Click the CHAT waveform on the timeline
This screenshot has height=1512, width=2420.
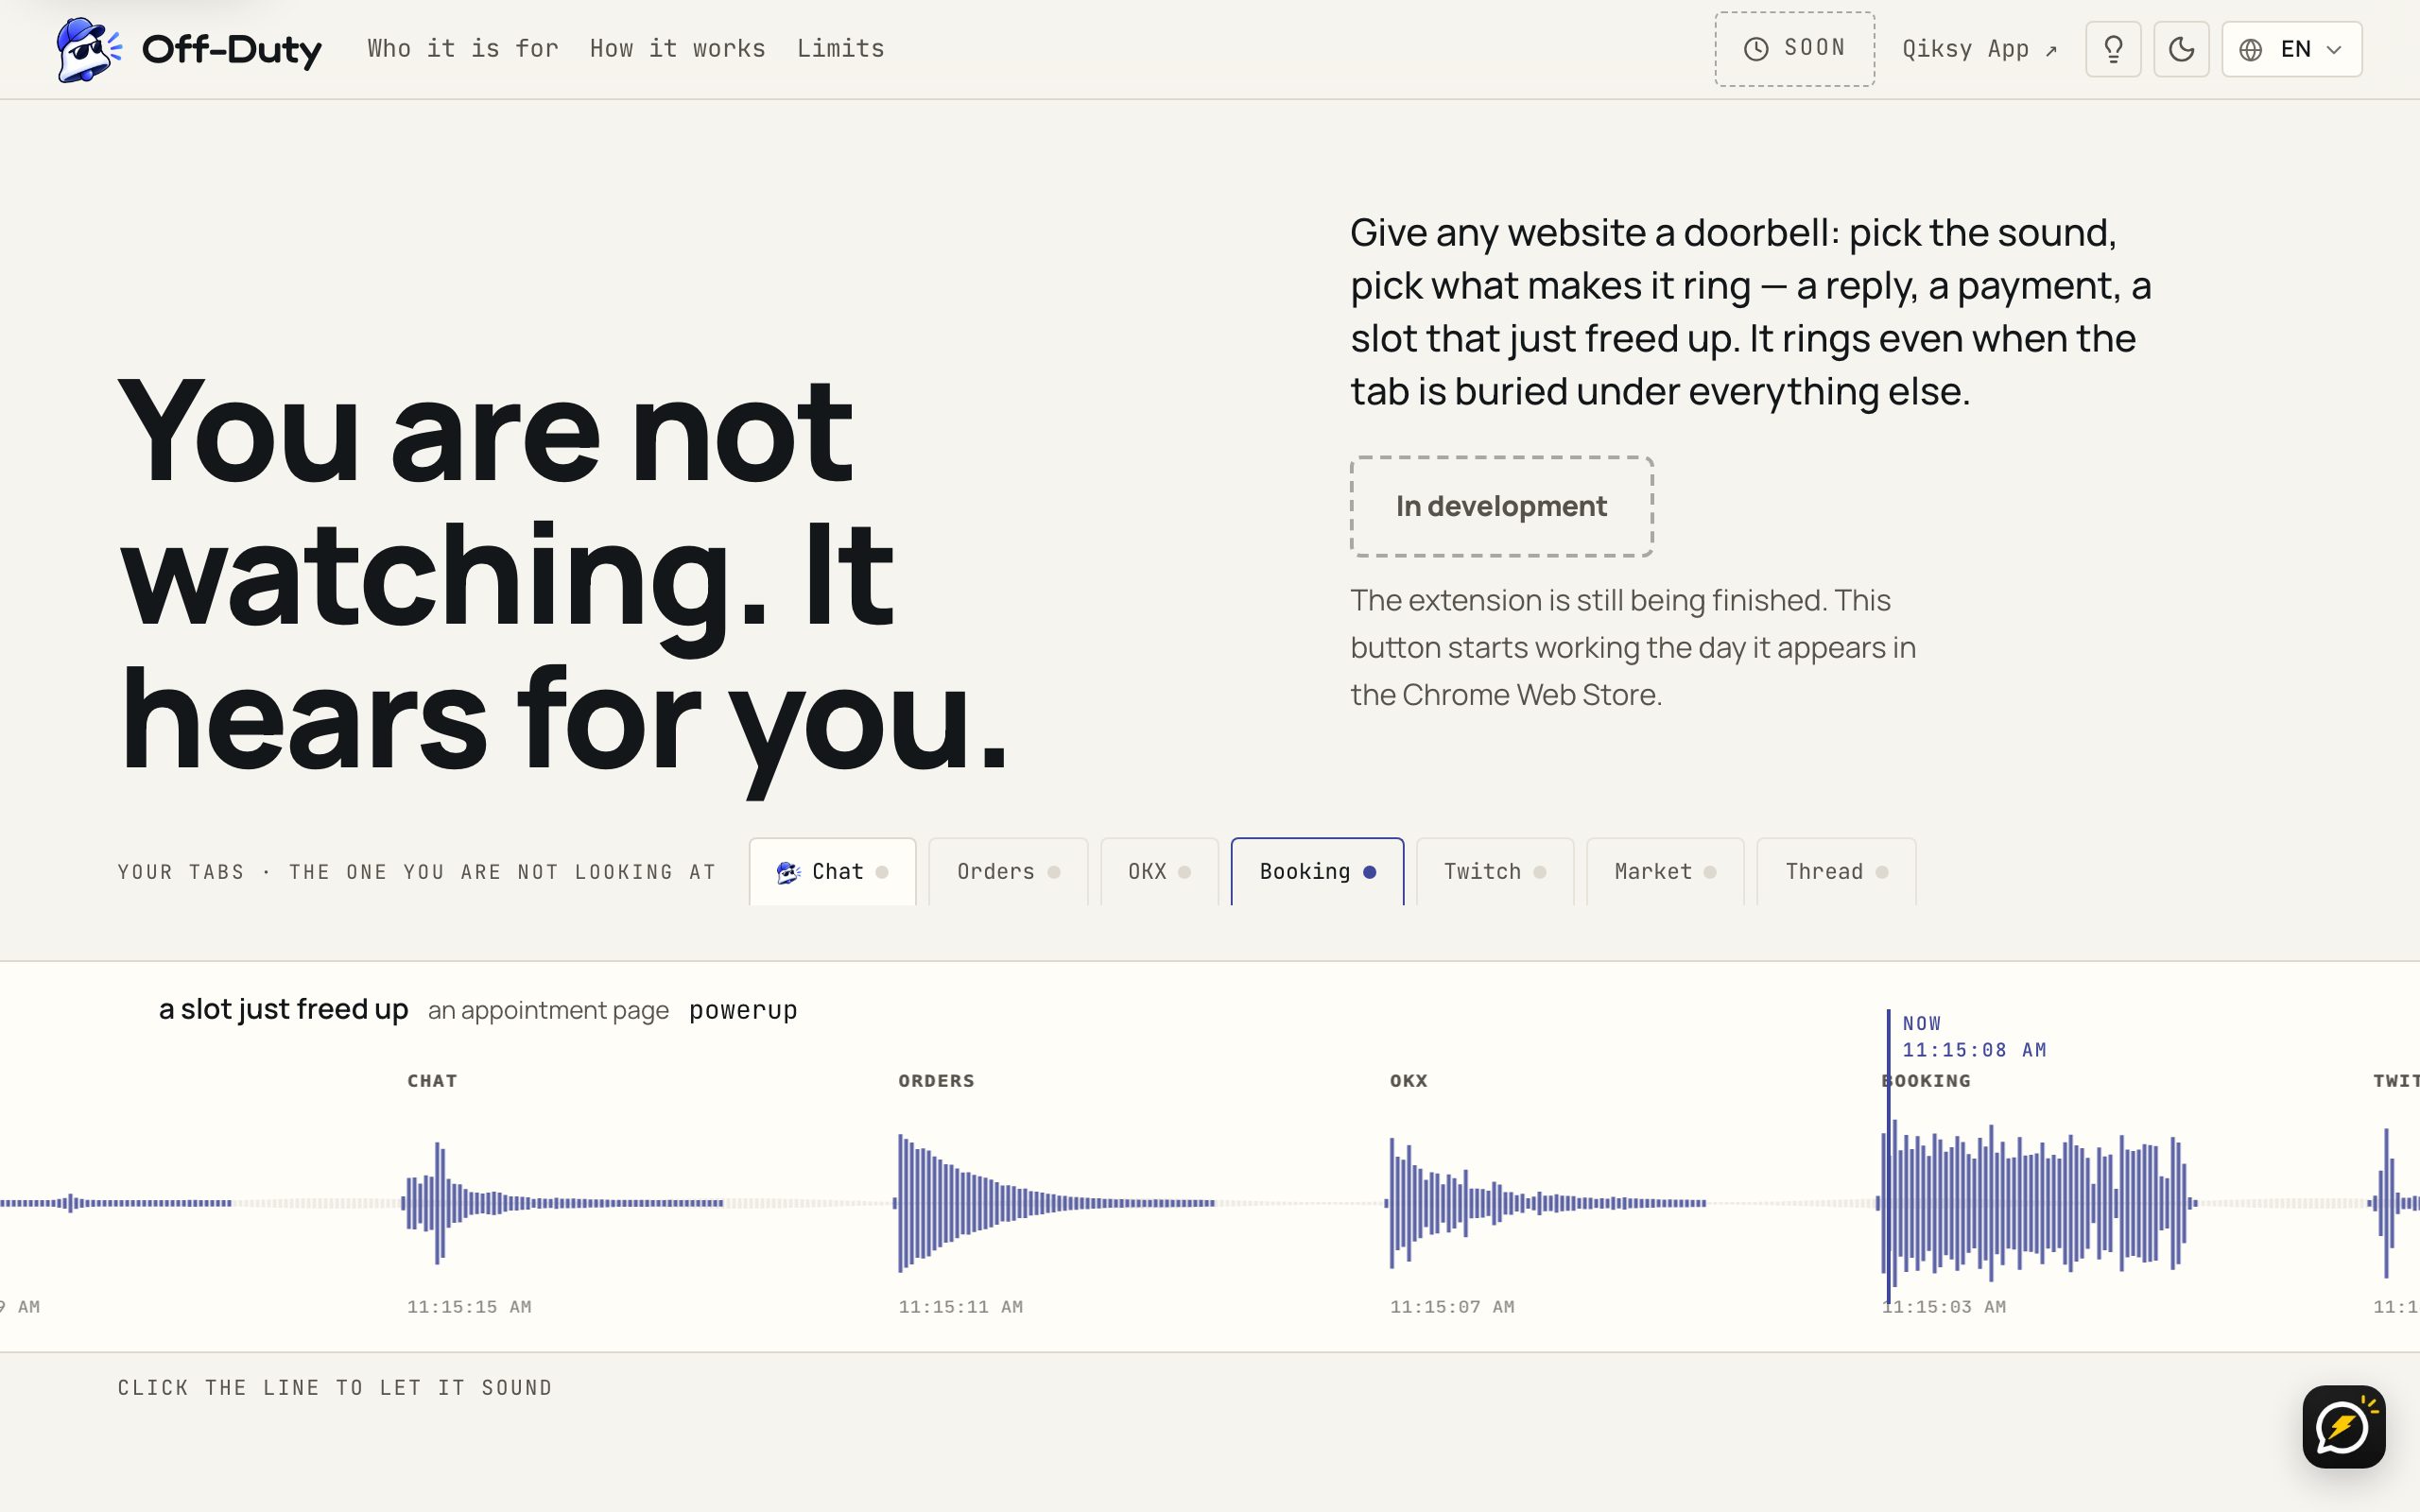[x=562, y=1203]
